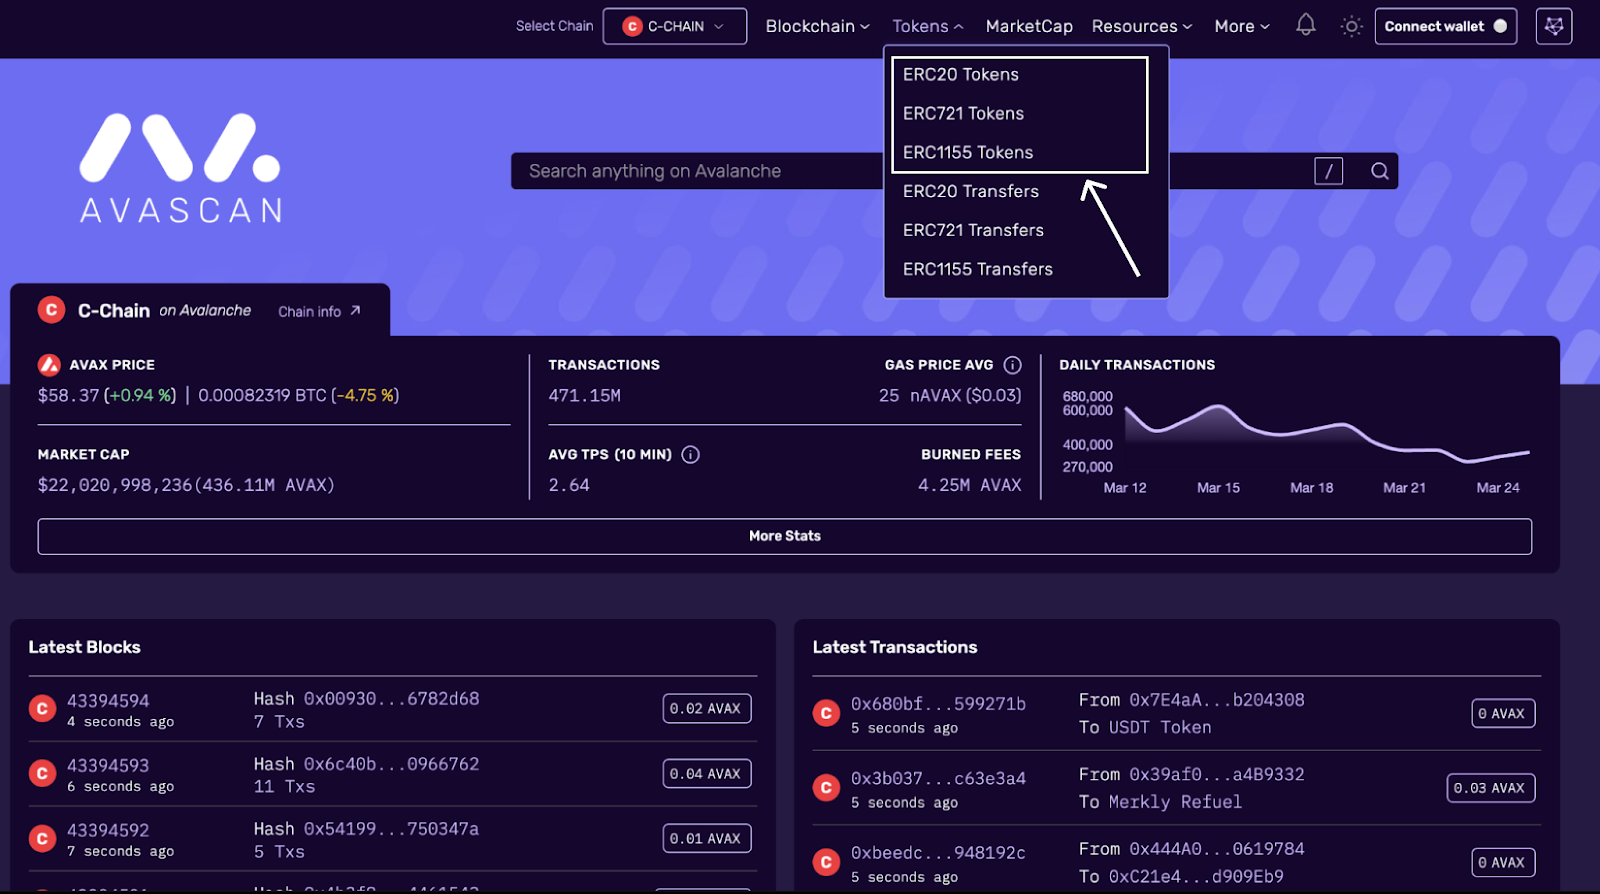Click chain icon for block 43394593
The image size is (1600, 894).
point(42,774)
